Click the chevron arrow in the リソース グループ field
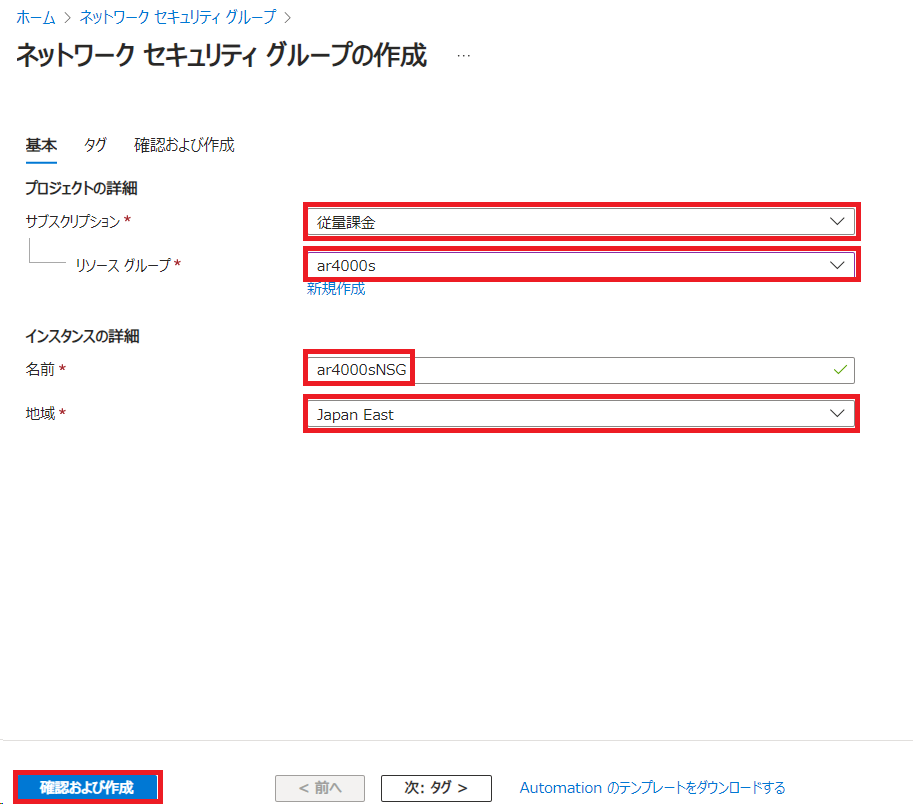 click(837, 265)
